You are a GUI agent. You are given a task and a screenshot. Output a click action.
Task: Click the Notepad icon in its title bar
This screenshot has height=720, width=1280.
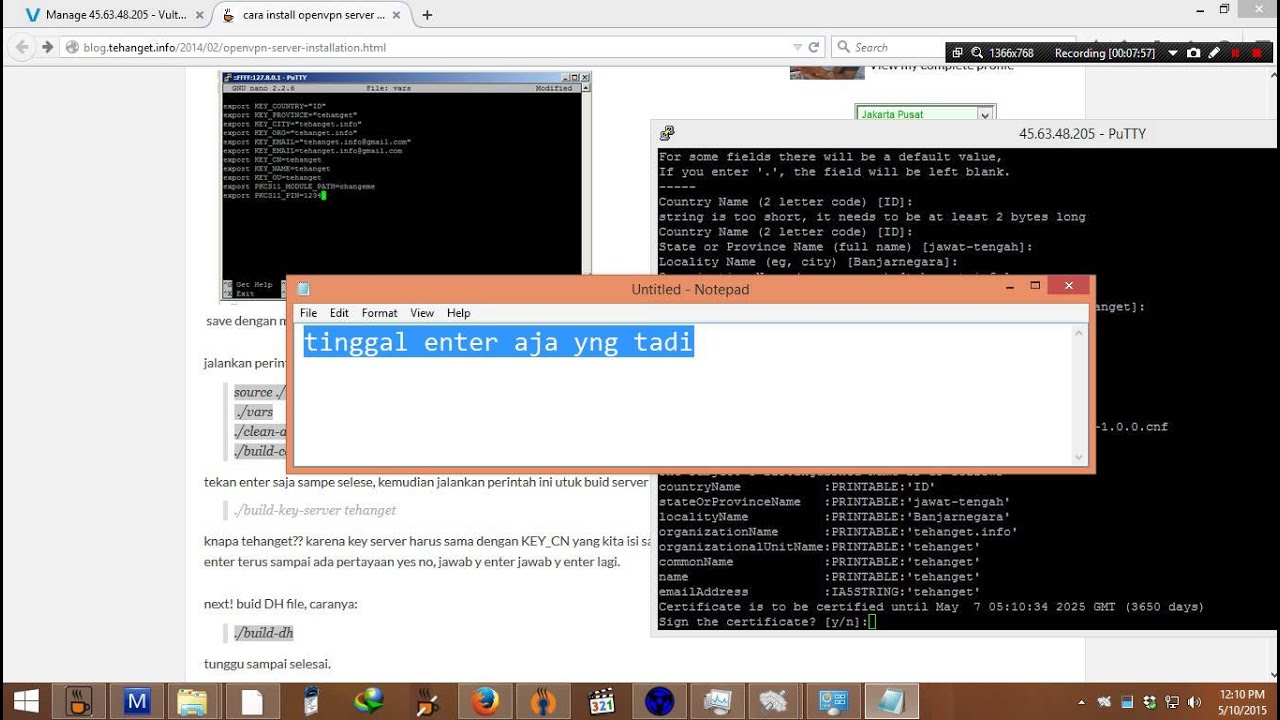tap(304, 289)
